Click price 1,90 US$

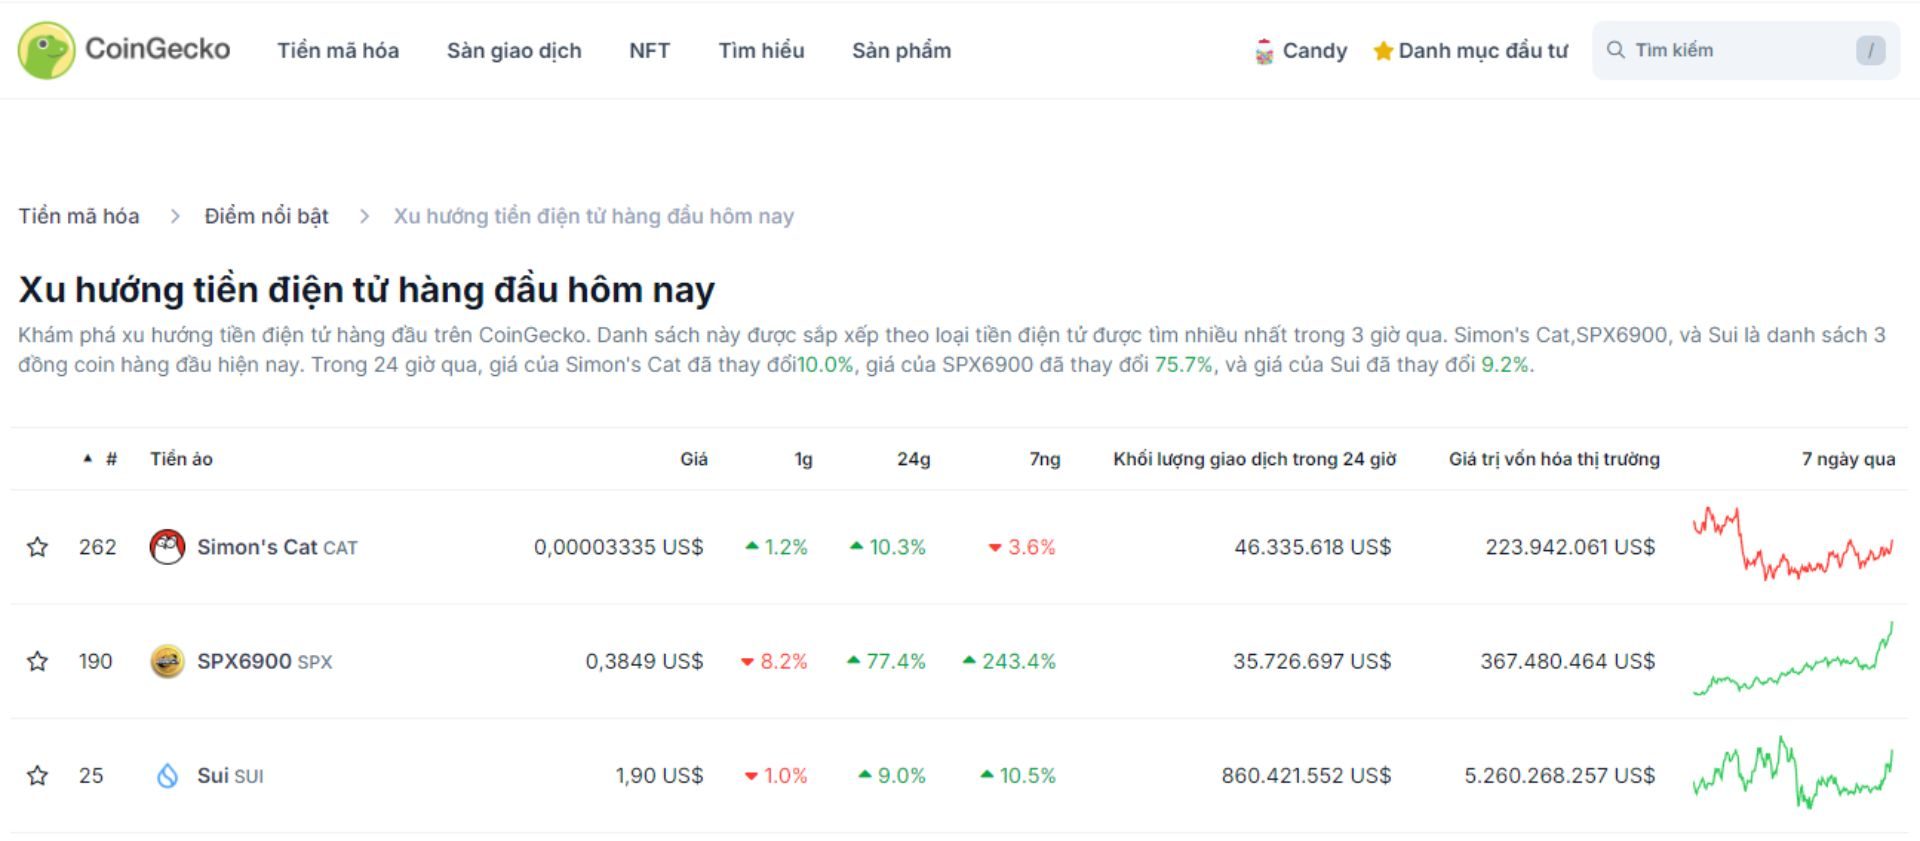[x=659, y=775]
